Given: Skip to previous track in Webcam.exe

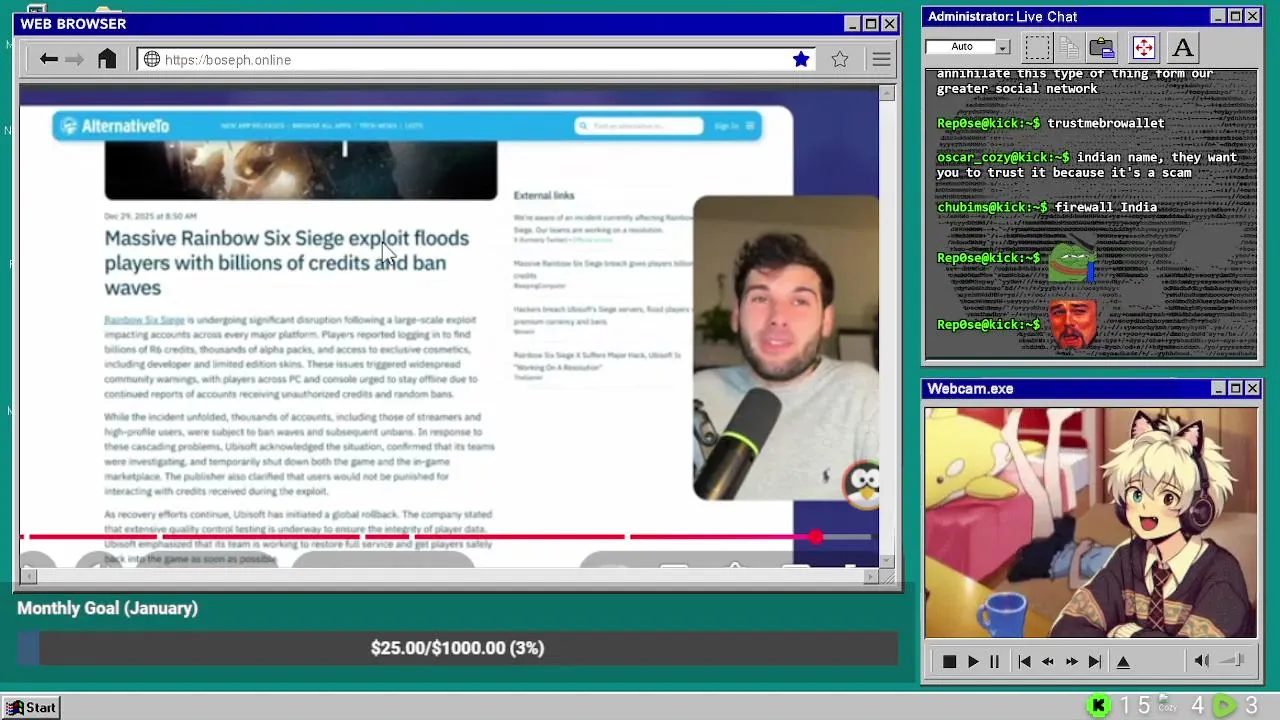Looking at the screenshot, I should pos(1024,661).
